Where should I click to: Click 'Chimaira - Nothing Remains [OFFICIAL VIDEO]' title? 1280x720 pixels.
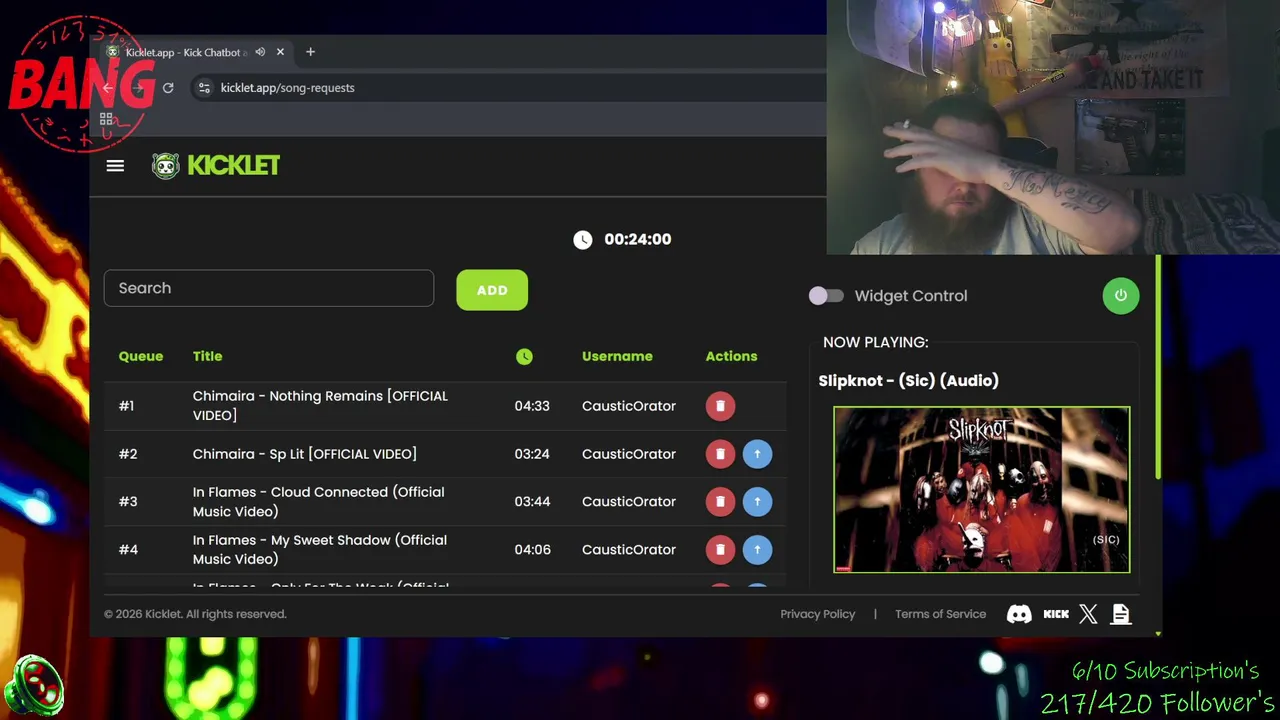coord(320,406)
